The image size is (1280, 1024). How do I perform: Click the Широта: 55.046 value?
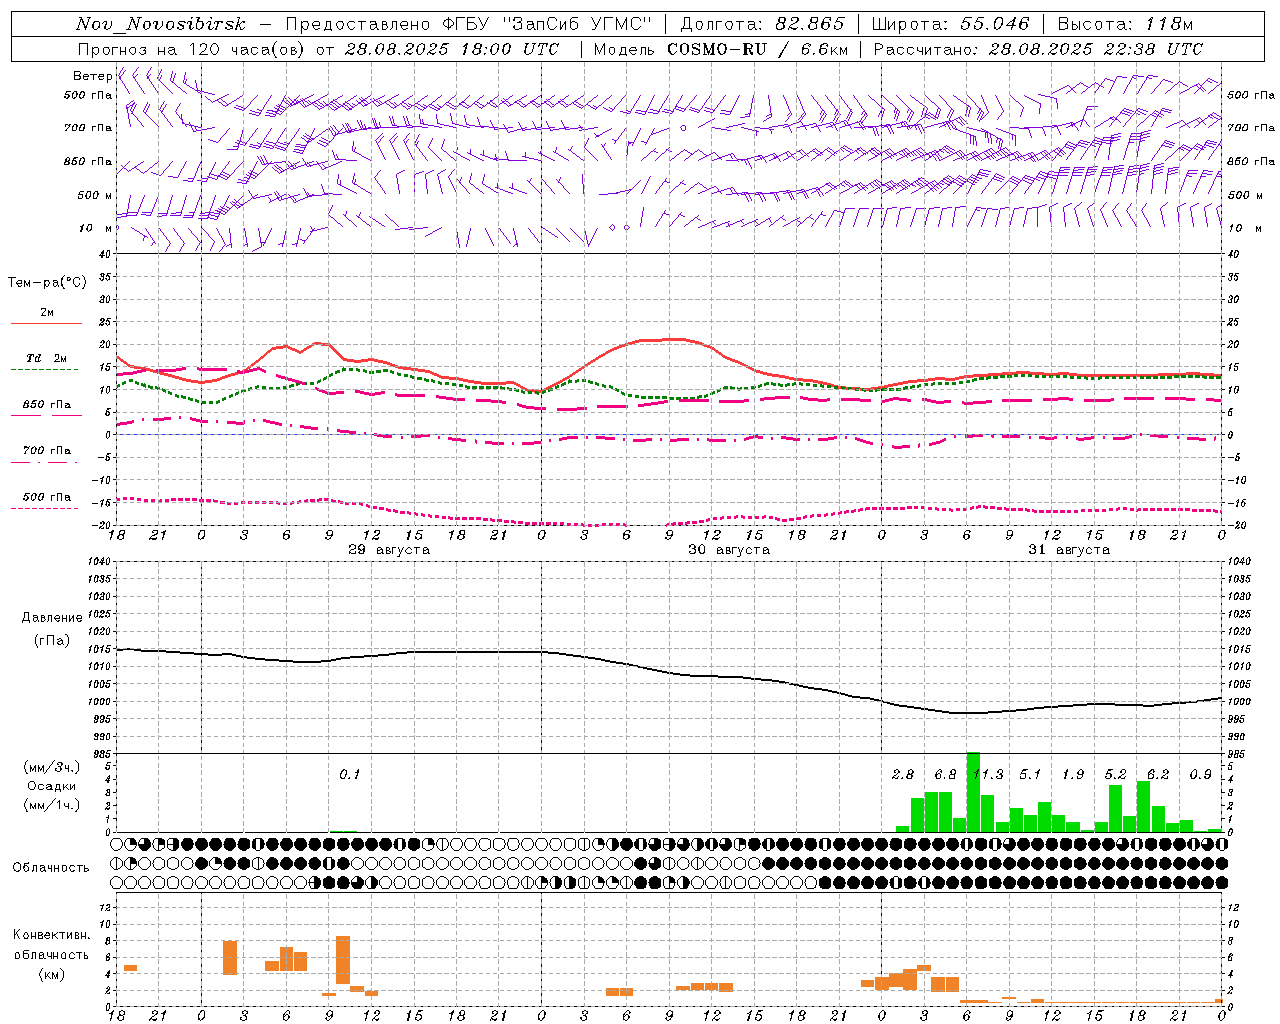[950, 24]
